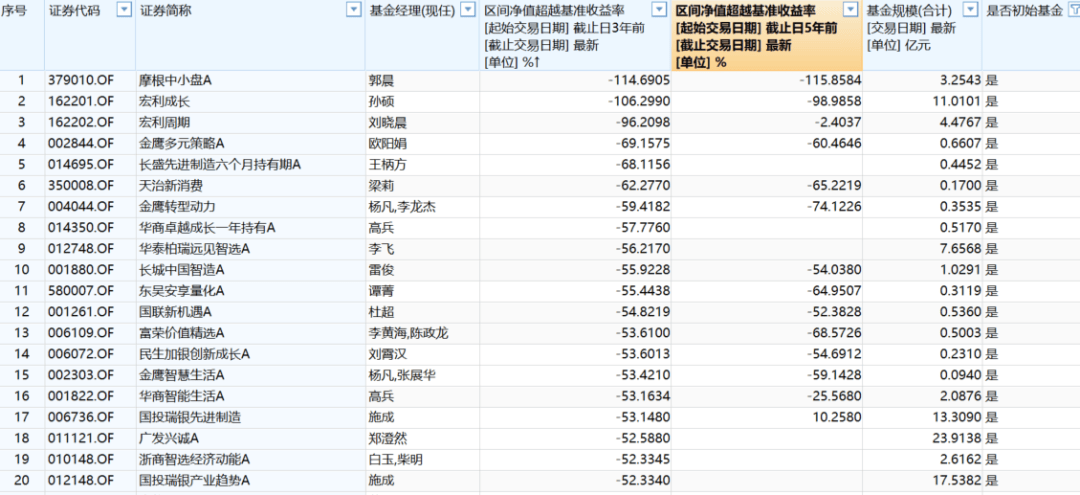This screenshot has width=1080, height=495.
Task: Select manager name 欧阳娟
Action: coord(386,144)
